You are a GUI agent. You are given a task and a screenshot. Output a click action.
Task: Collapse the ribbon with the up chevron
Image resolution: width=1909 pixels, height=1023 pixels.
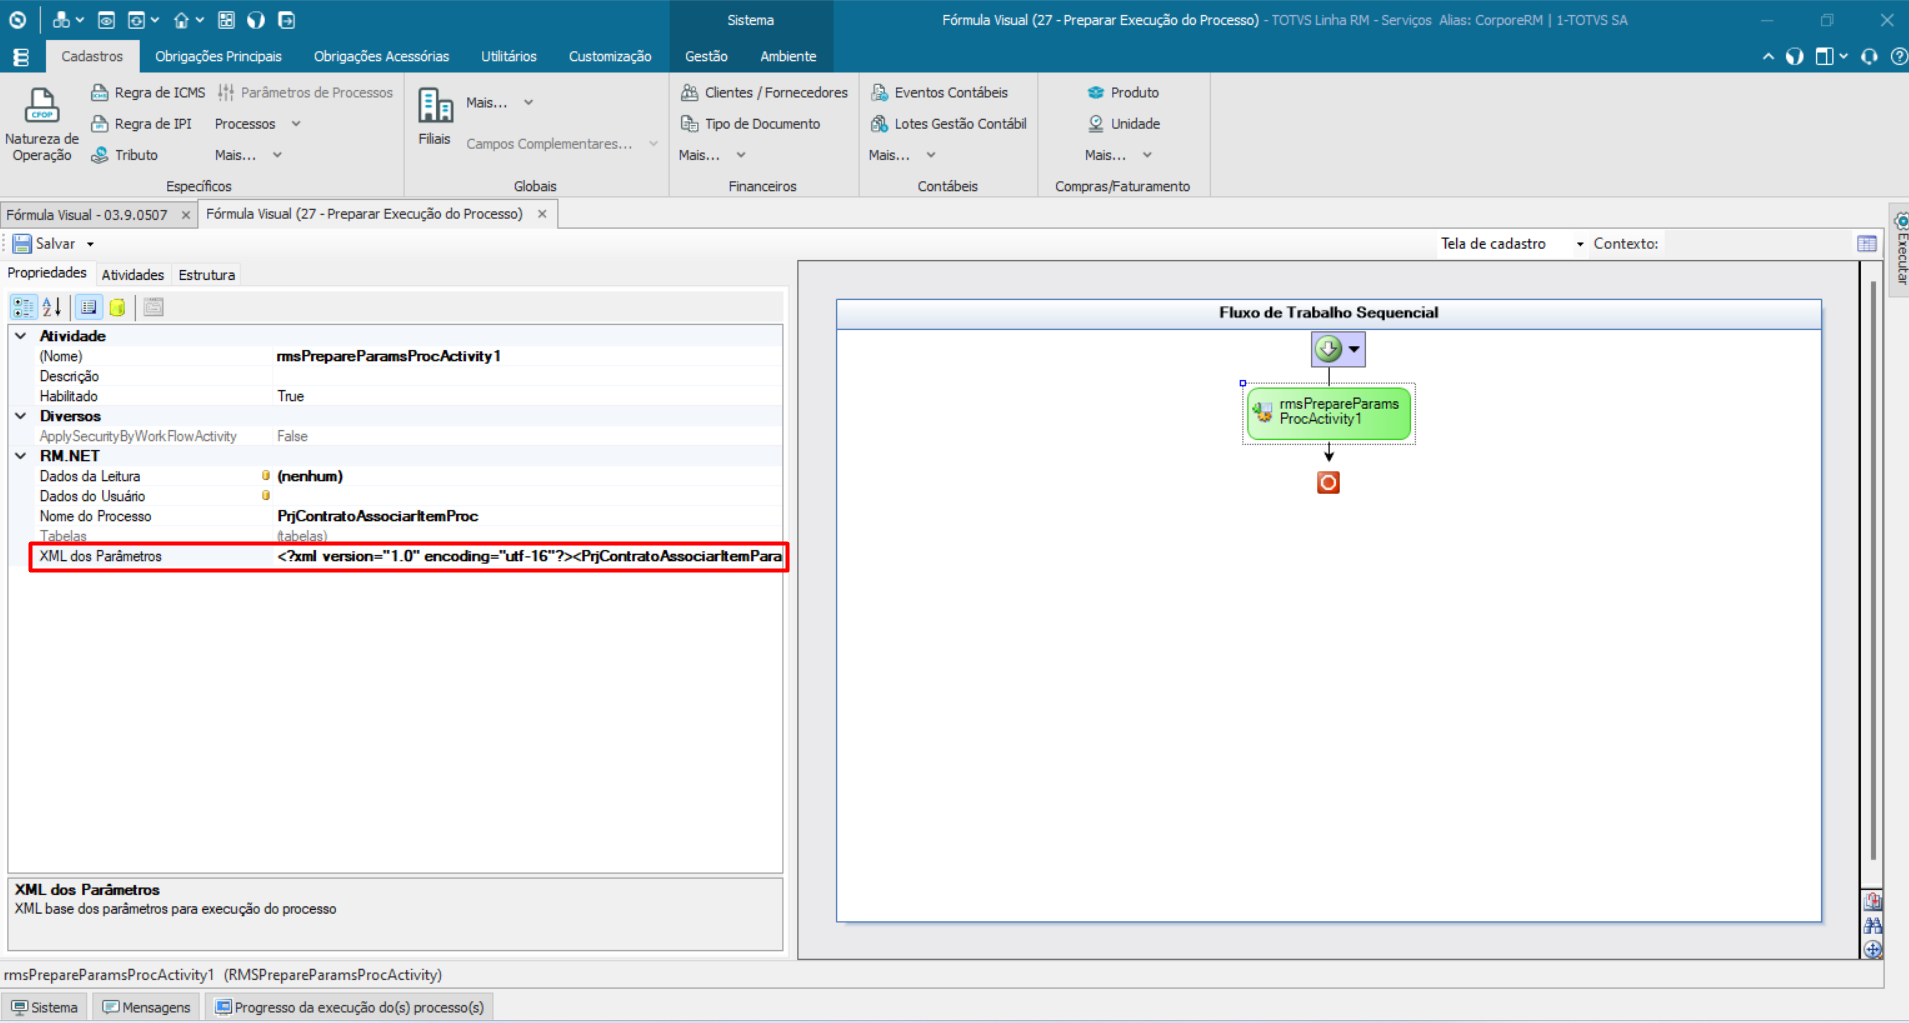[1768, 57]
